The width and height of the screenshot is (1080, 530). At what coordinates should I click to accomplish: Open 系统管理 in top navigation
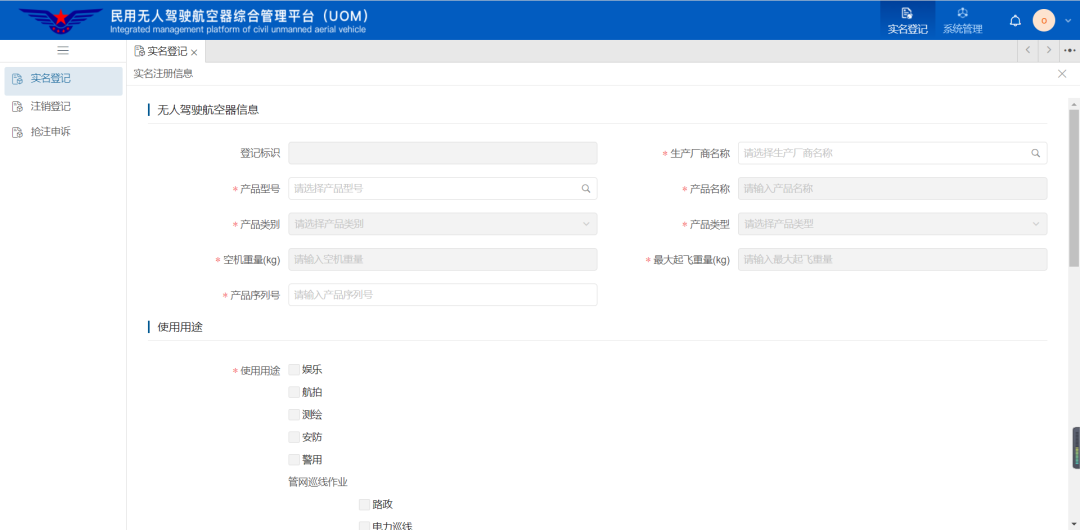point(962,20)
